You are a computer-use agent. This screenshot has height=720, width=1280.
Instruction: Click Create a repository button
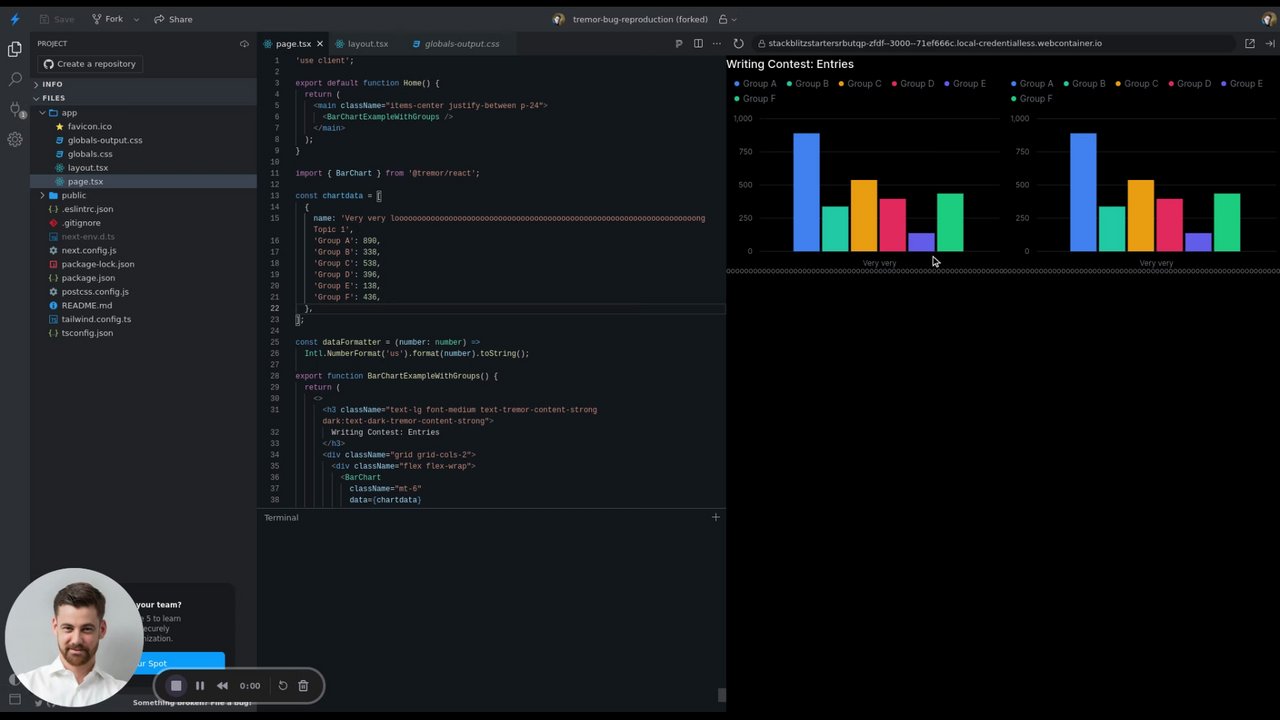[x=89, y=64]
